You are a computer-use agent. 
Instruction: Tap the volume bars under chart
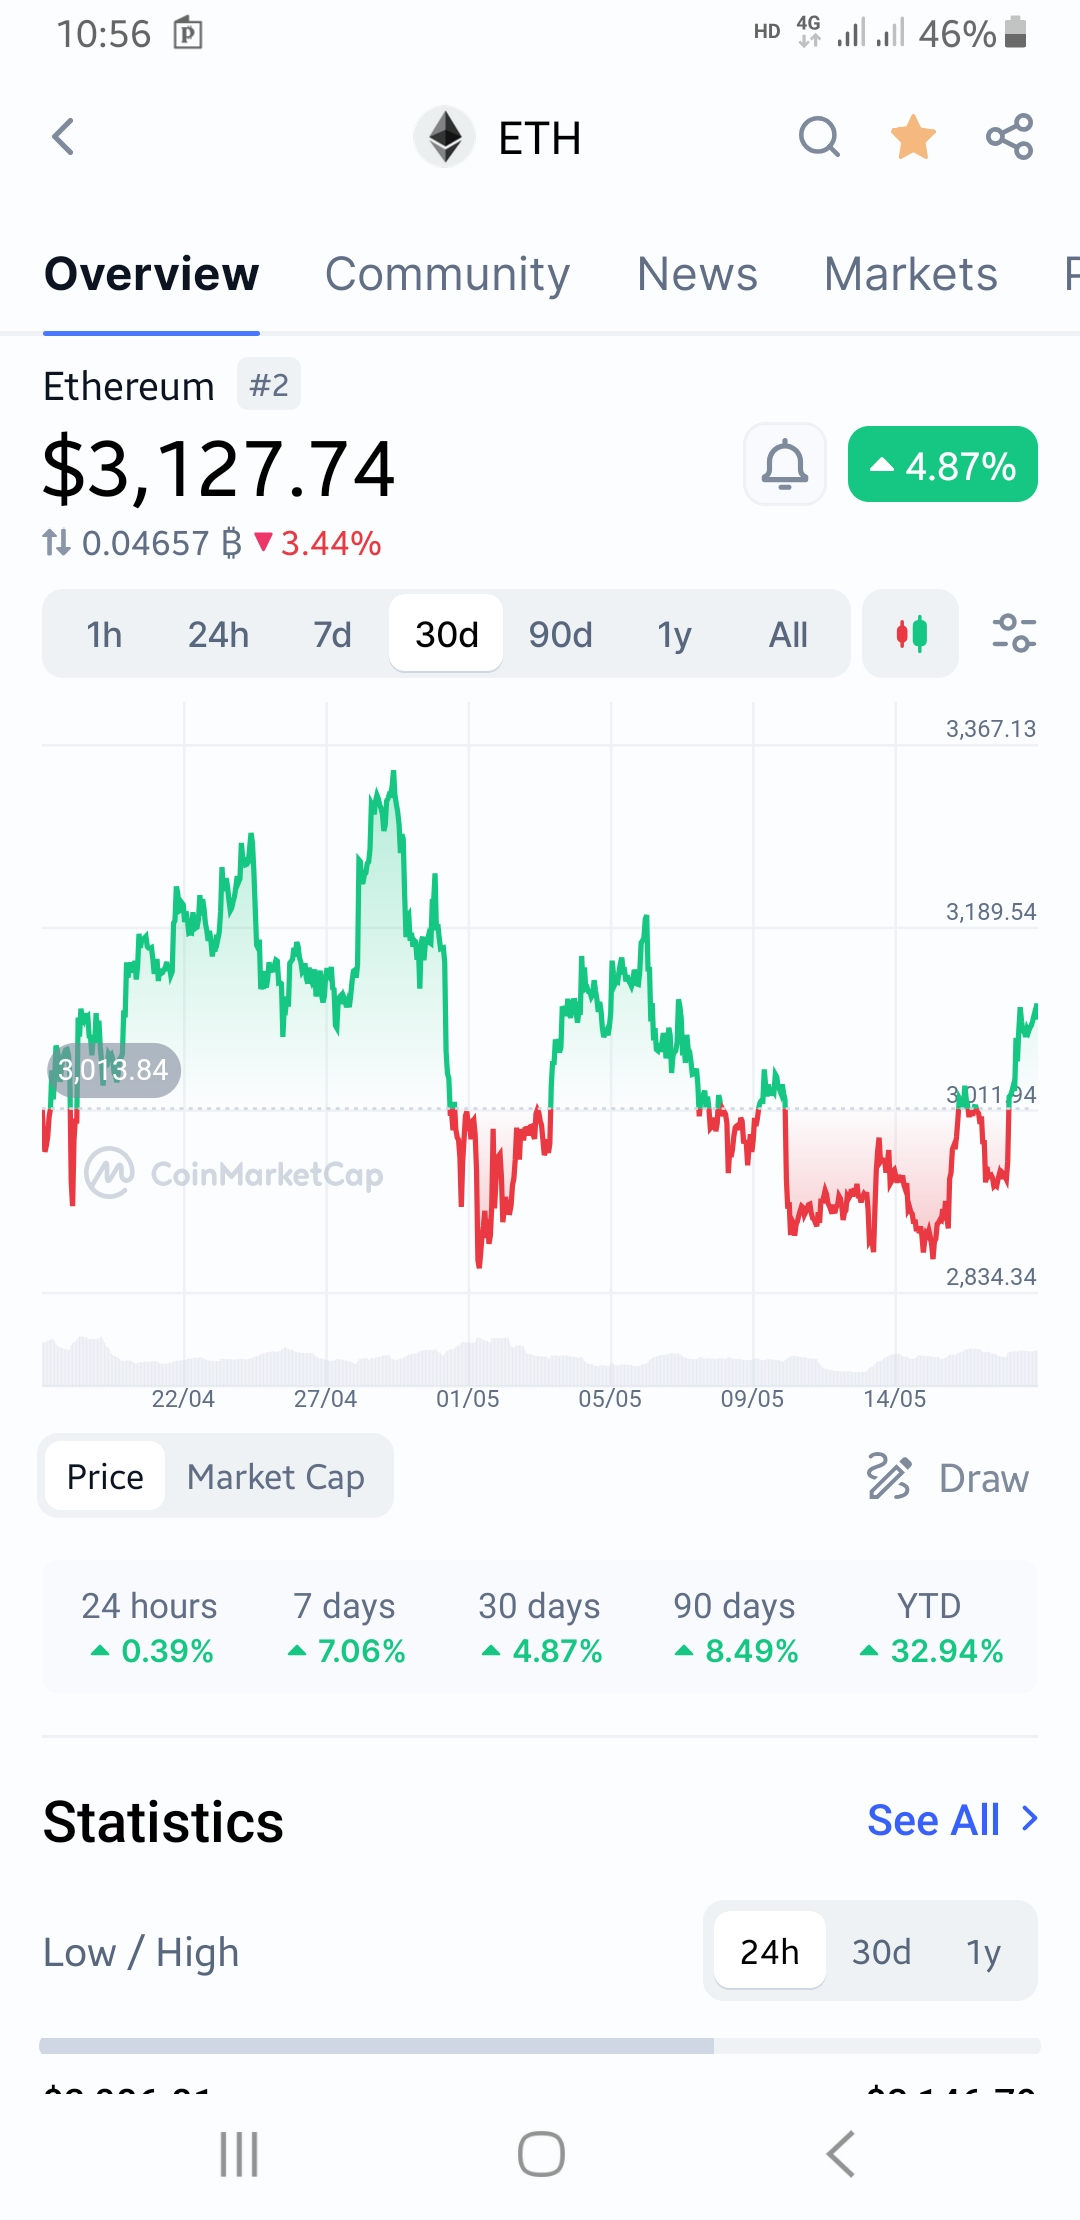point(540,1360)
